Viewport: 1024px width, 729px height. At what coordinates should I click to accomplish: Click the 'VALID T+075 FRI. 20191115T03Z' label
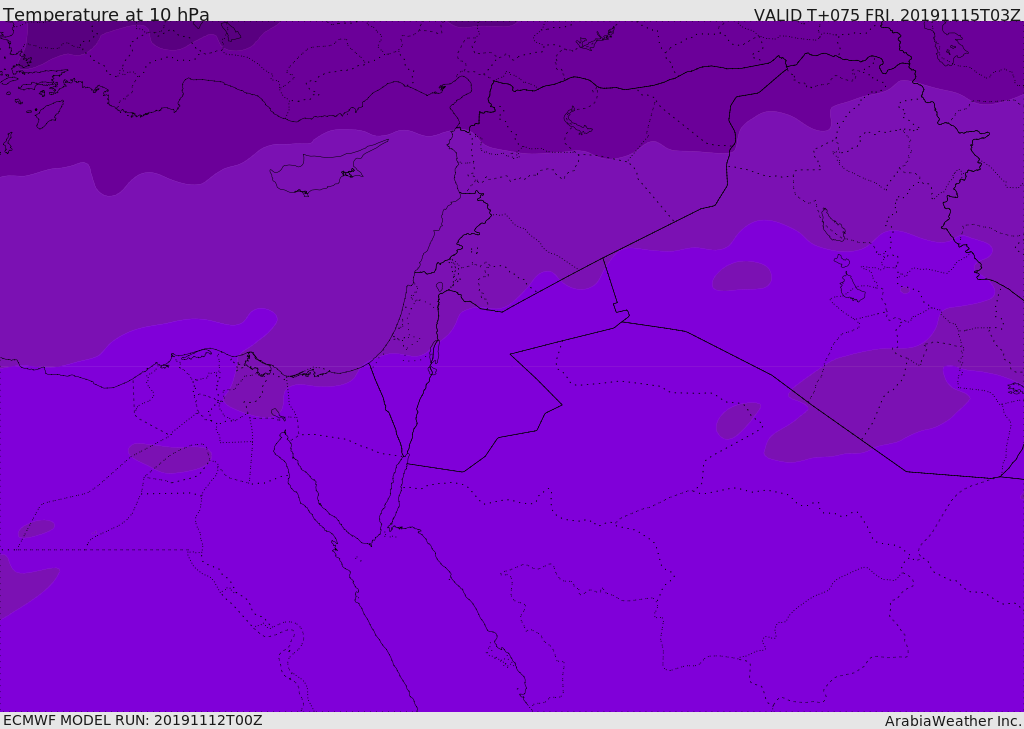tap(887, 15)
